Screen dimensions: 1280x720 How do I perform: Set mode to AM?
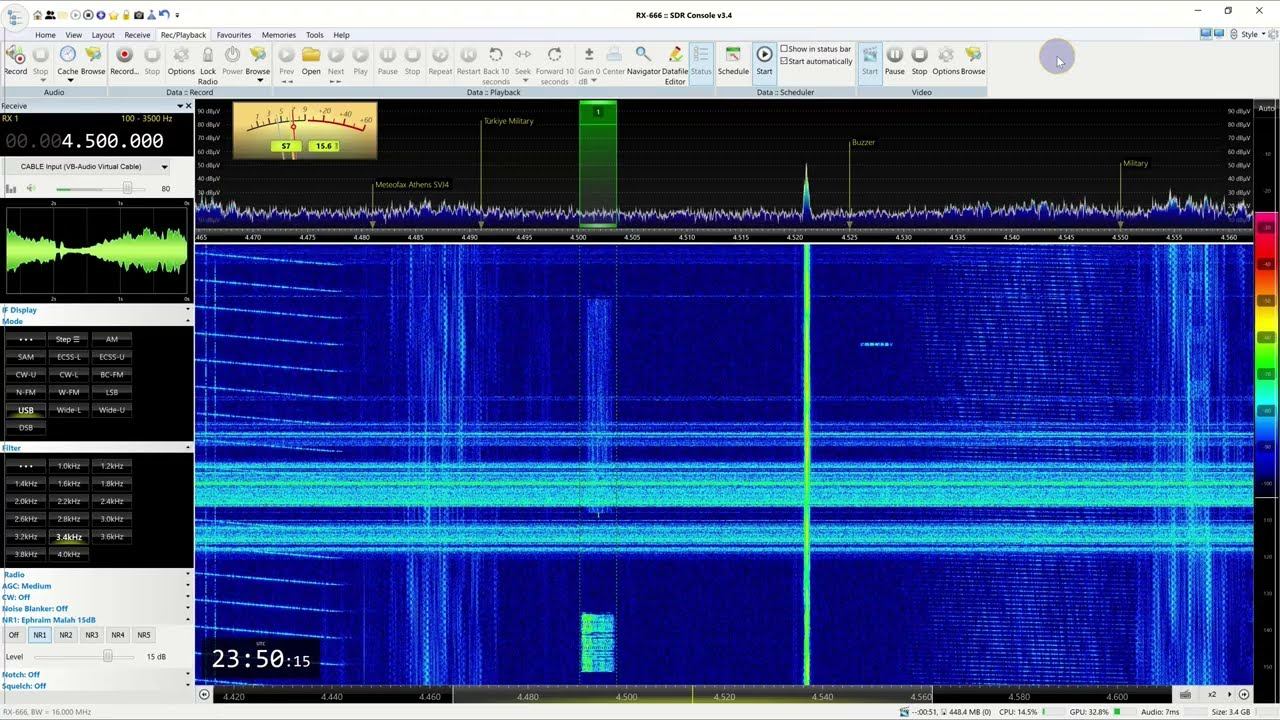pos(112,339)
